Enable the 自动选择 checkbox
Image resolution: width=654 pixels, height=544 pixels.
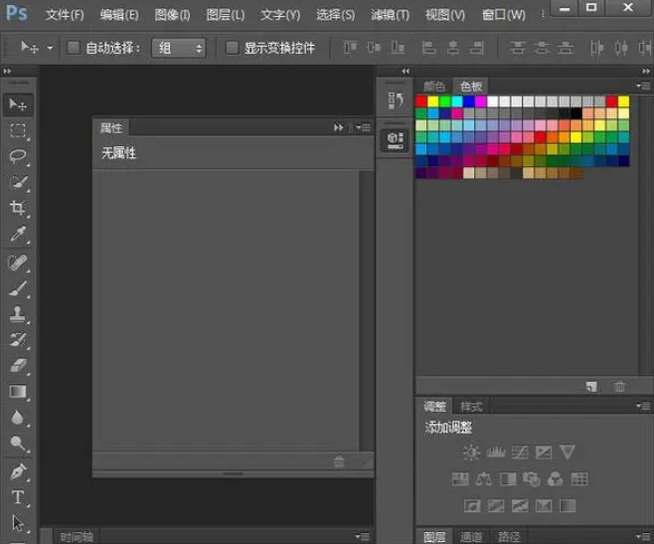coord(73,48)
